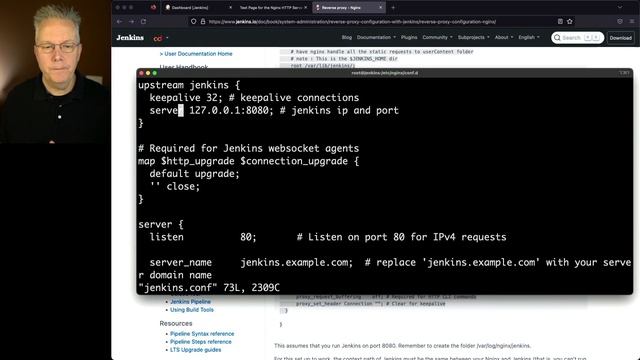Reload the Jenkins docs page
Viewport: 640px width, 360px height.
[x=144, y=22]
